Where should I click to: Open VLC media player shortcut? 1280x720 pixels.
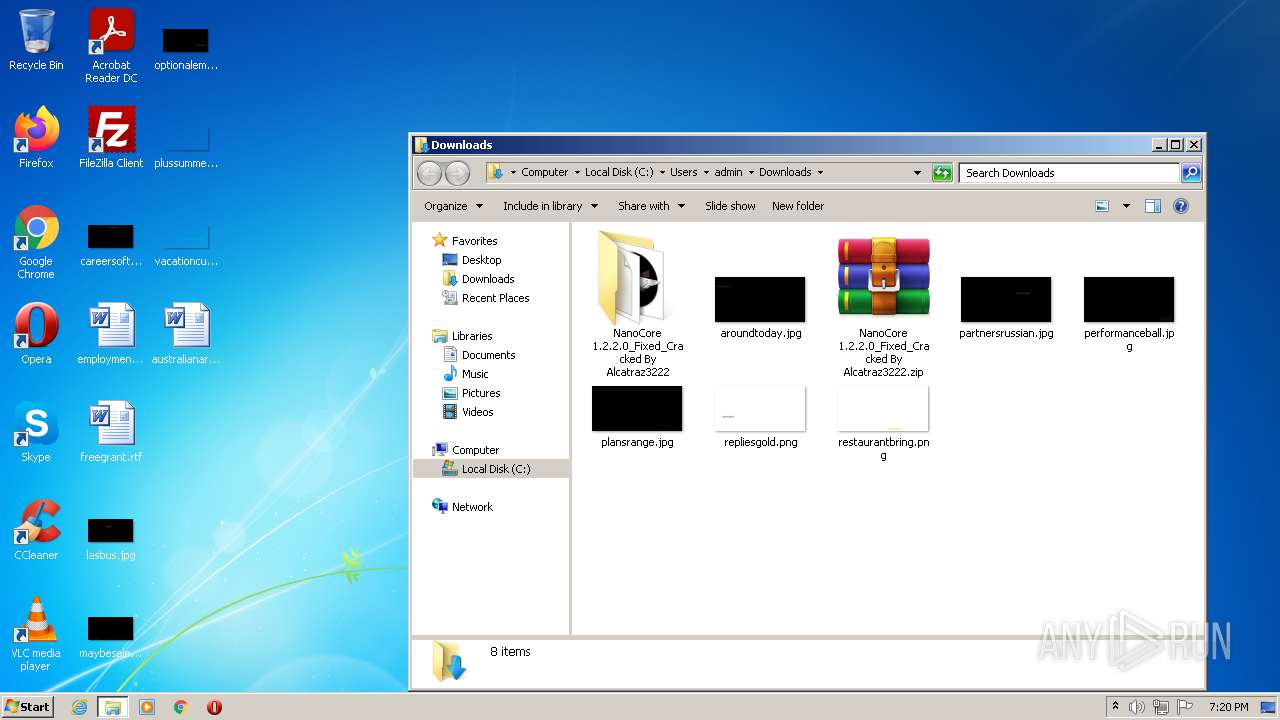(x=36, y=634)
